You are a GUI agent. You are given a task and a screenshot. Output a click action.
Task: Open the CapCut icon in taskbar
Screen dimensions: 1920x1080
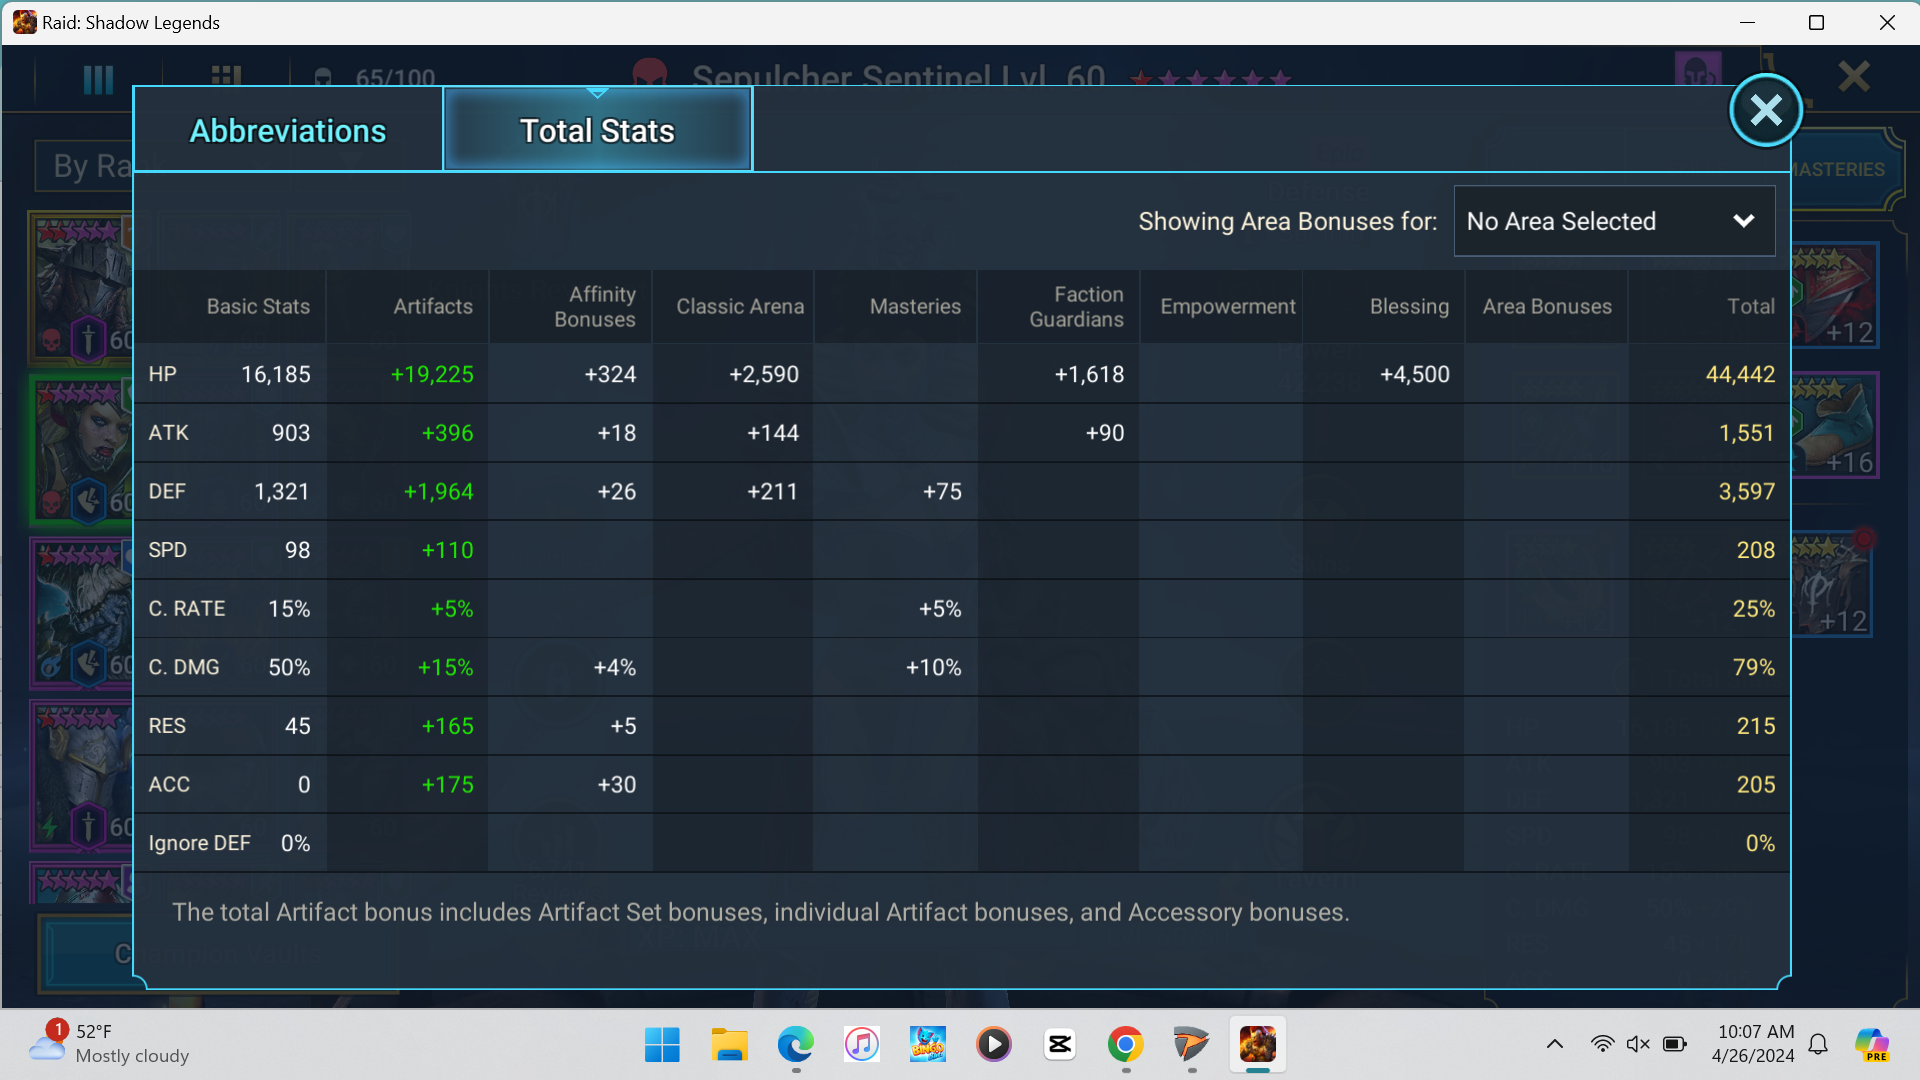coord(1059,1045)
